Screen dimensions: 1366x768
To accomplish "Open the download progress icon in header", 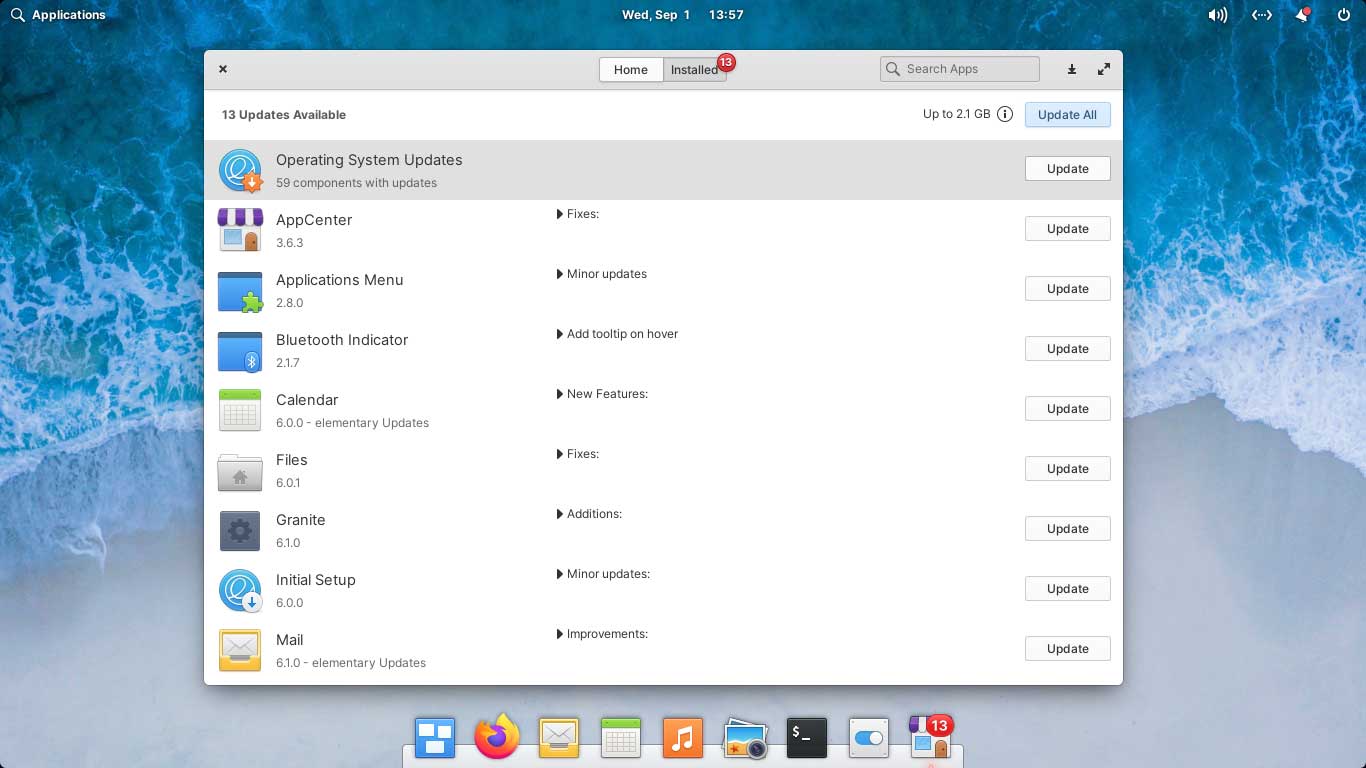I will coord(1071,69).
